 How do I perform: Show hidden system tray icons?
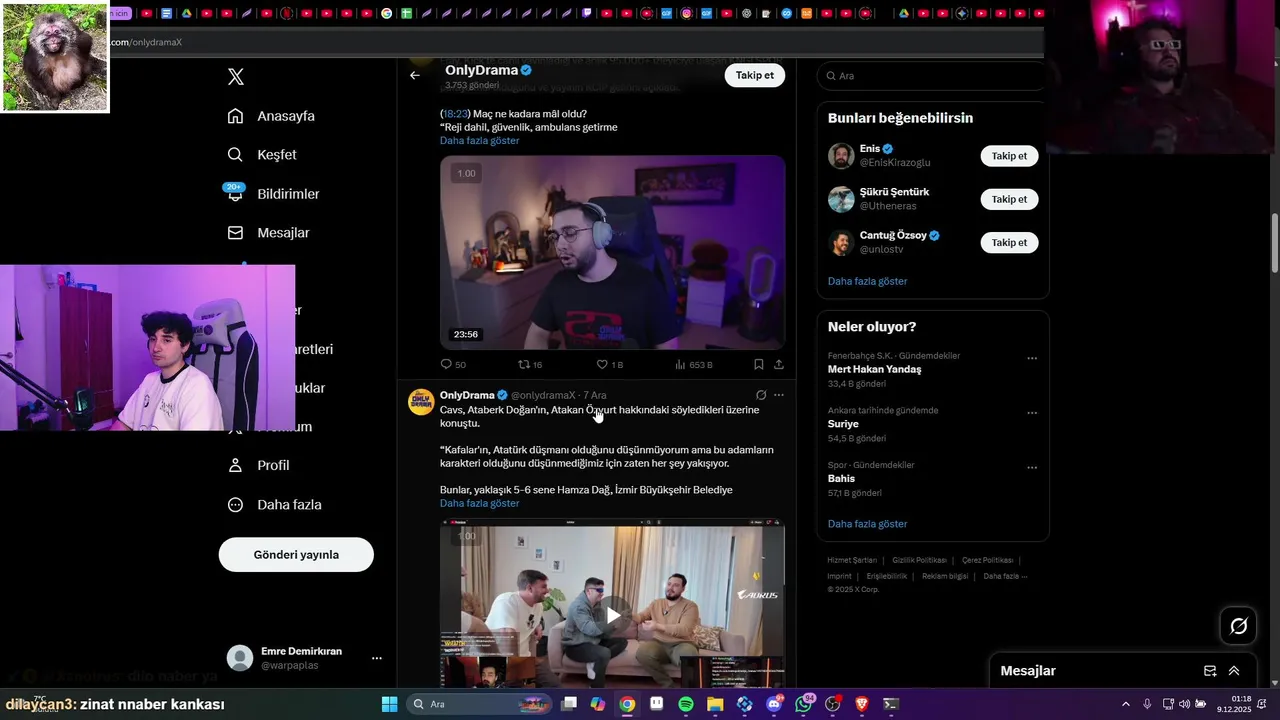tap(1125, 704)
